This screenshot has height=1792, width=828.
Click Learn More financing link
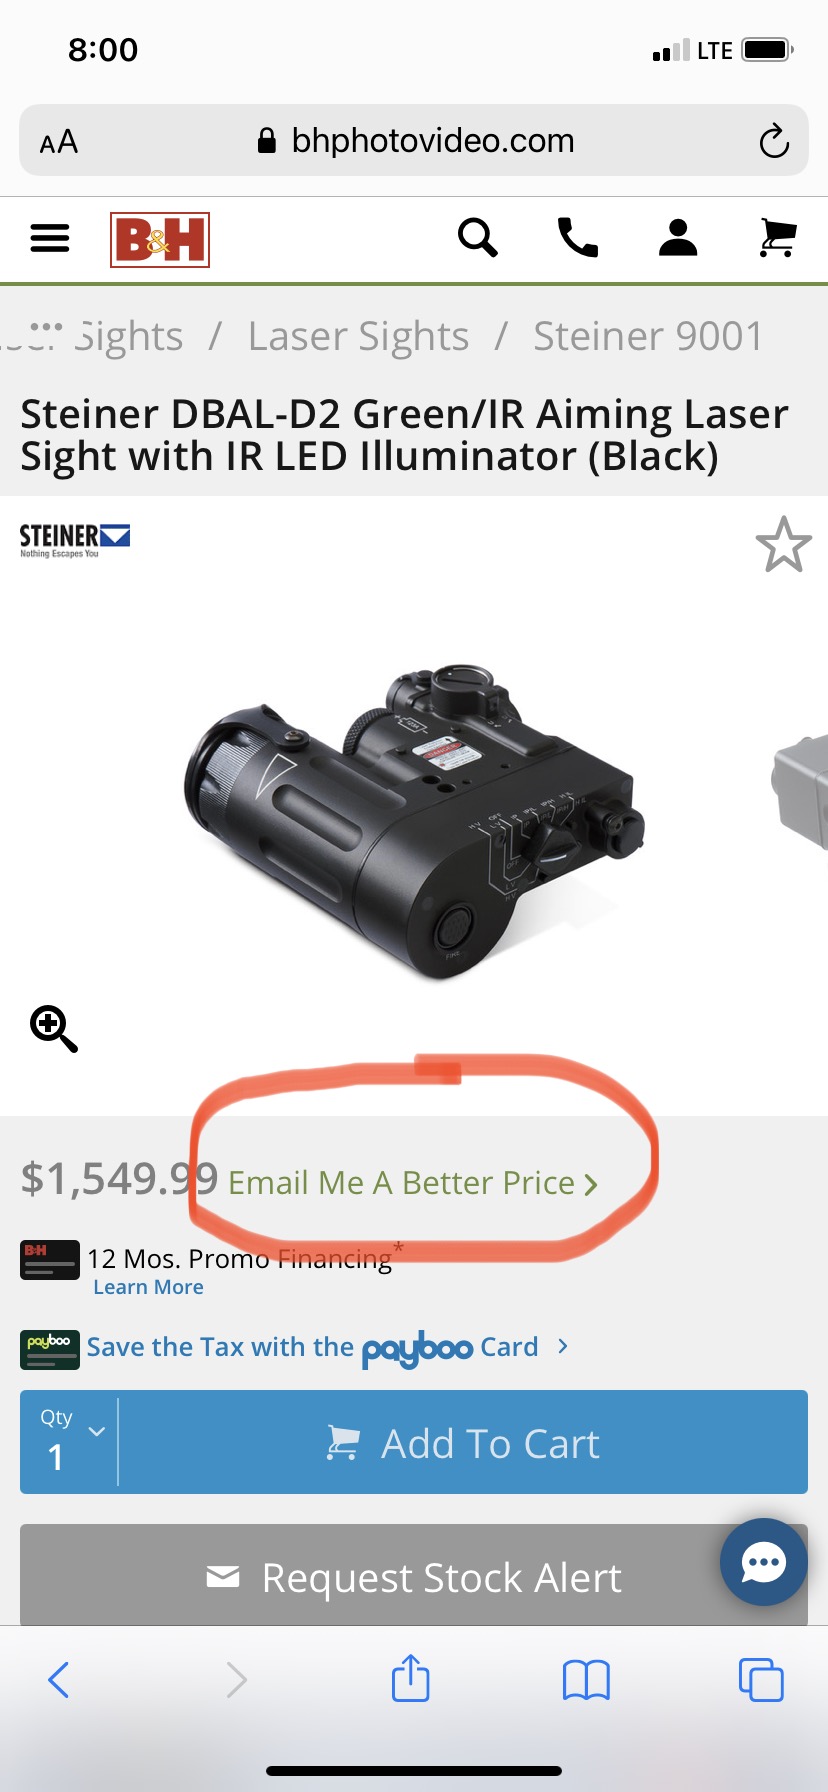148,1288
